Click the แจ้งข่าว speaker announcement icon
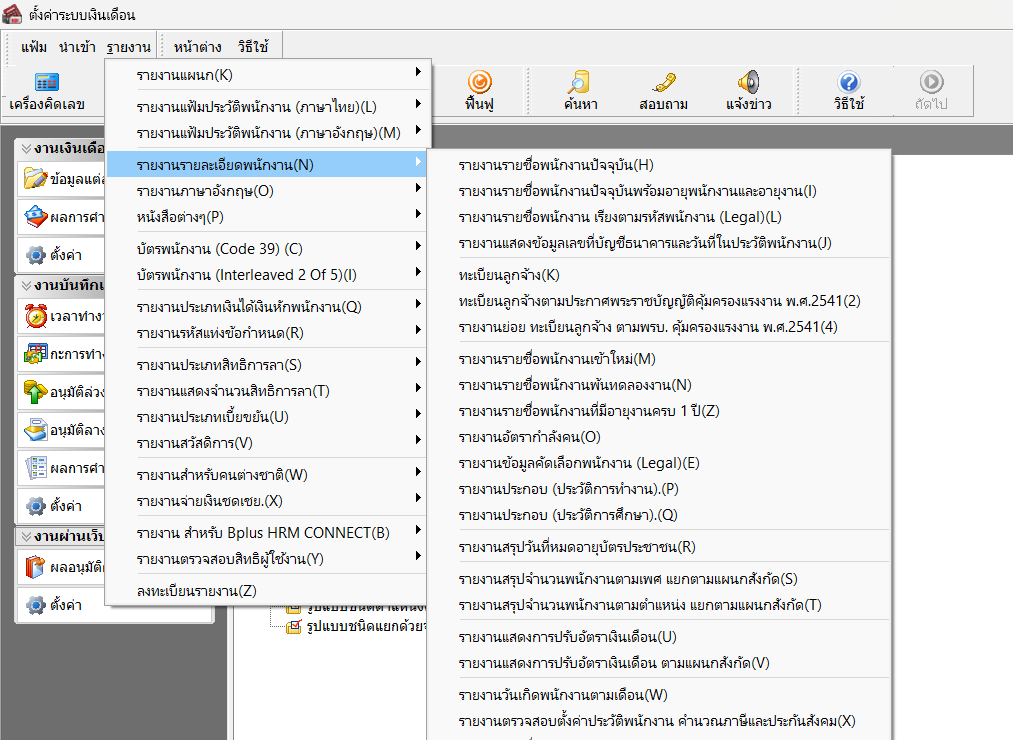1013x740 pixels. (749, 90)
